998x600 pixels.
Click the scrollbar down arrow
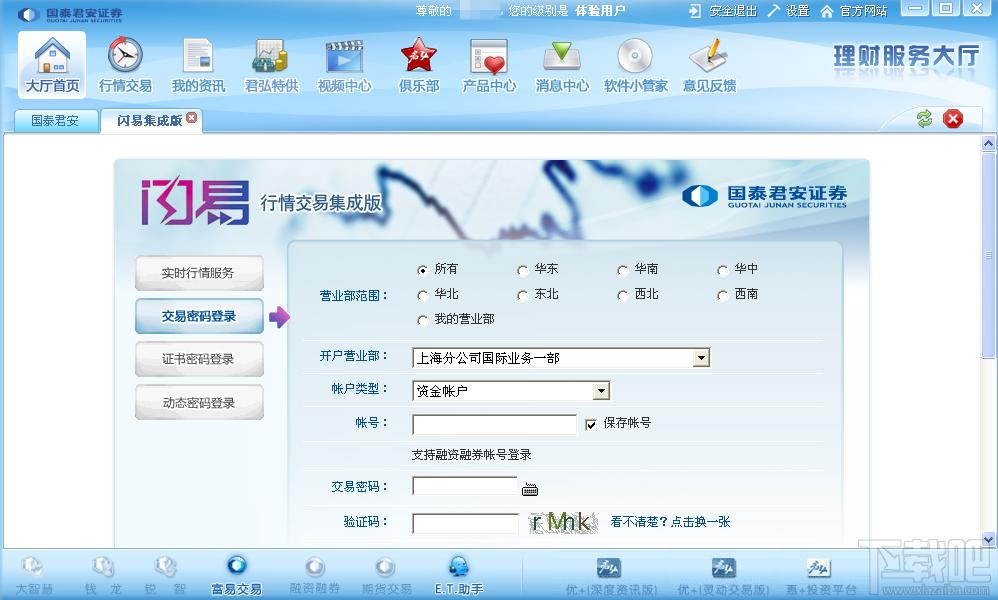tap(988, 539)
